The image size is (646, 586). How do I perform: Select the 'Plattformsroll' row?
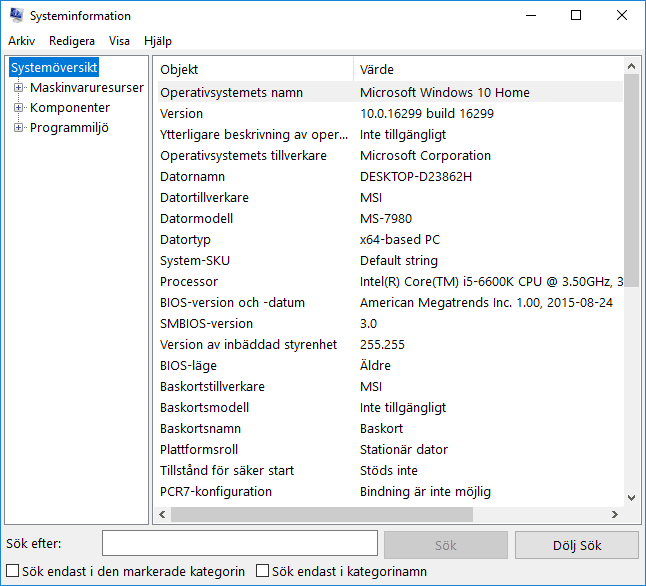coord(390,450)
